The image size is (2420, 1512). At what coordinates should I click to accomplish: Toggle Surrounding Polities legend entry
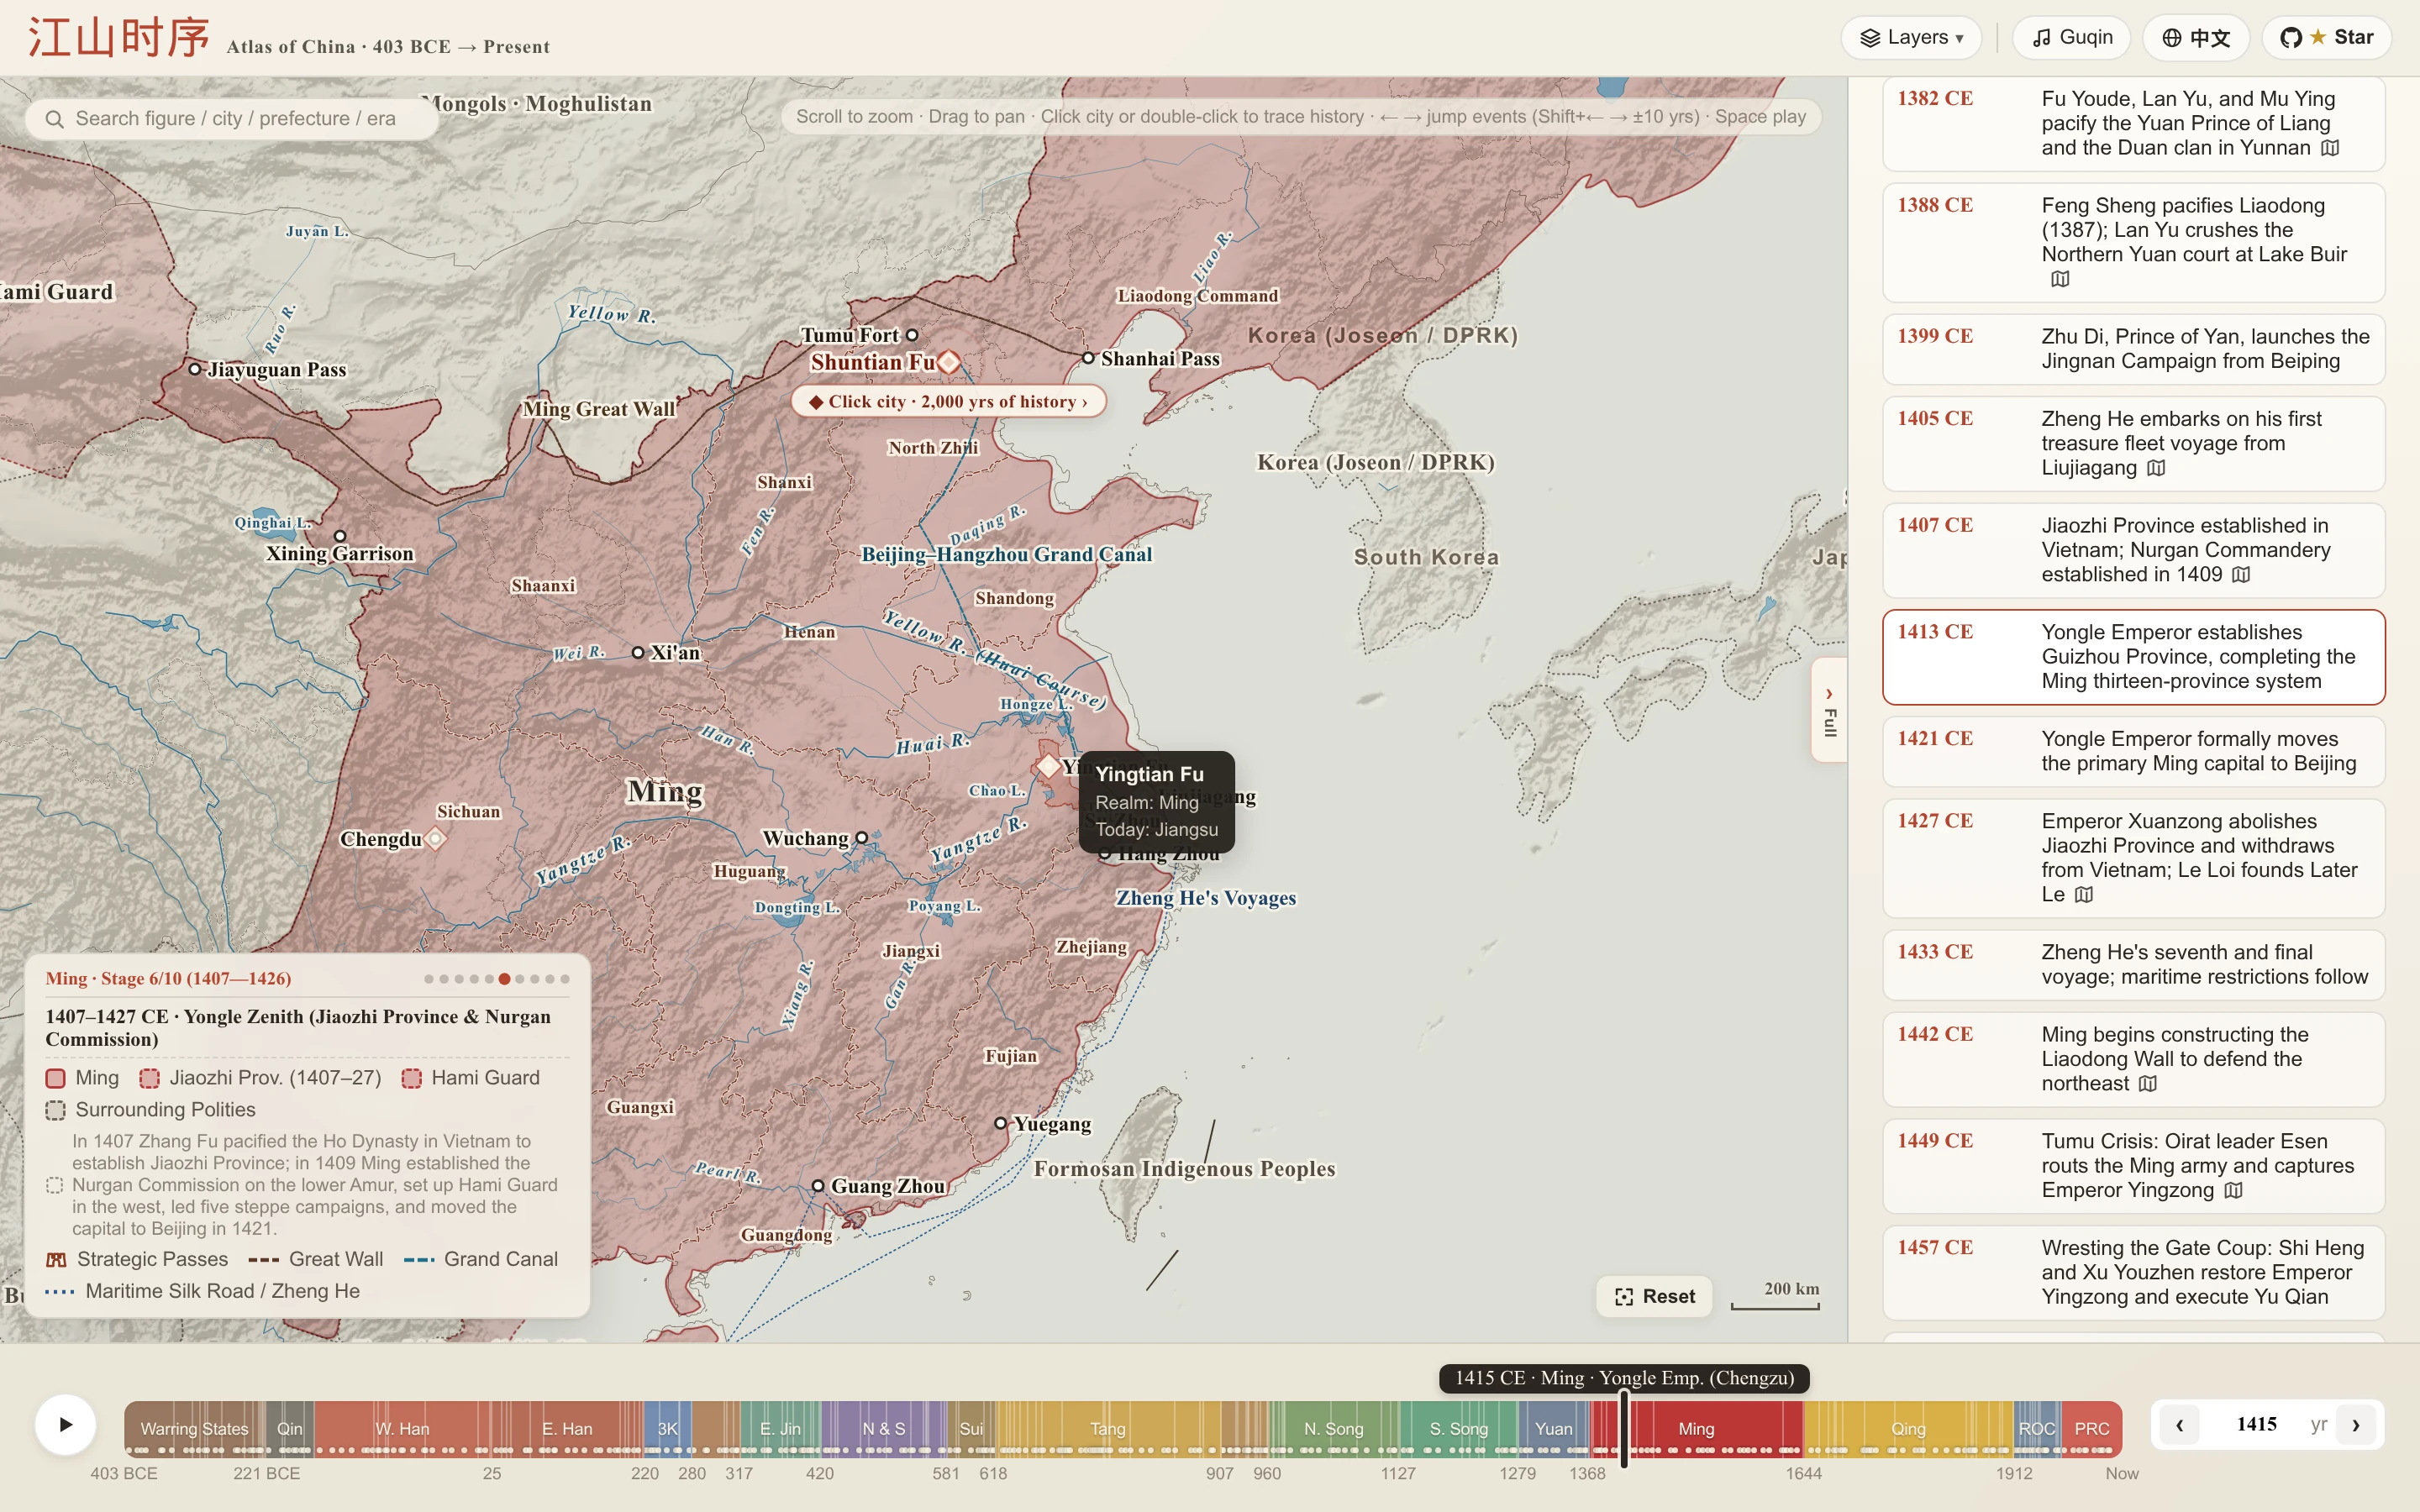pyautogui.click(x=150, y=1110)
